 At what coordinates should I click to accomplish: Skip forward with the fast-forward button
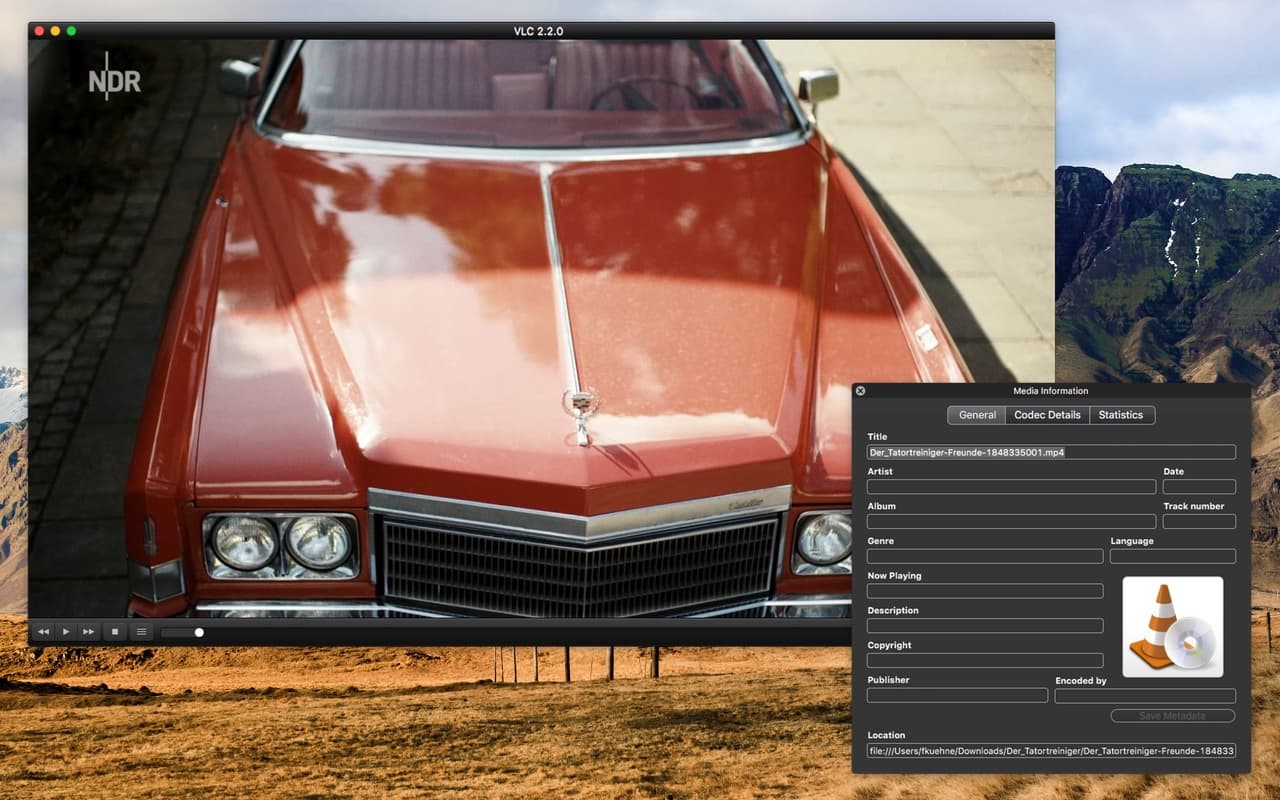[88, 631]
